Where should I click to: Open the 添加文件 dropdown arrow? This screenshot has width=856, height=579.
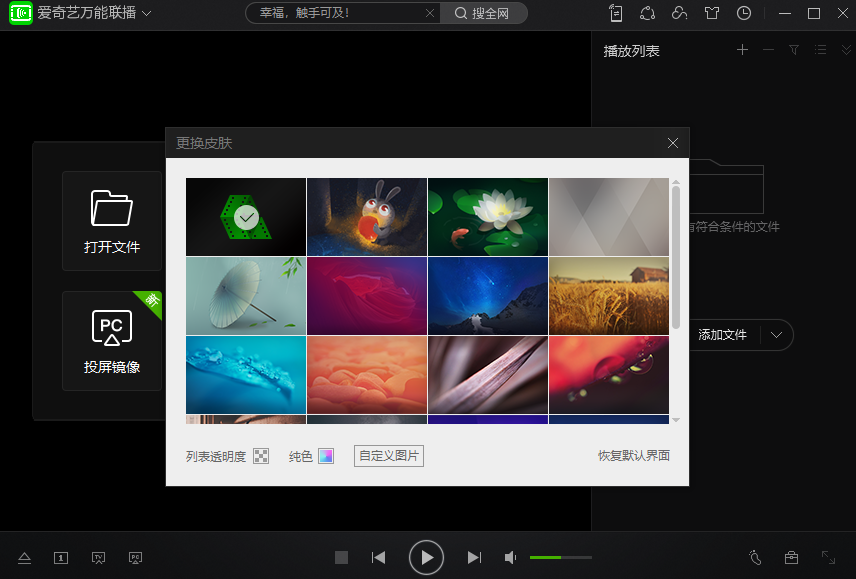[777, 335]
